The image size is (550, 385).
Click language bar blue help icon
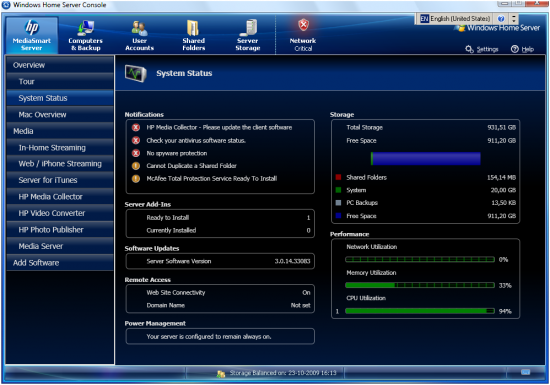pos(501,19)
